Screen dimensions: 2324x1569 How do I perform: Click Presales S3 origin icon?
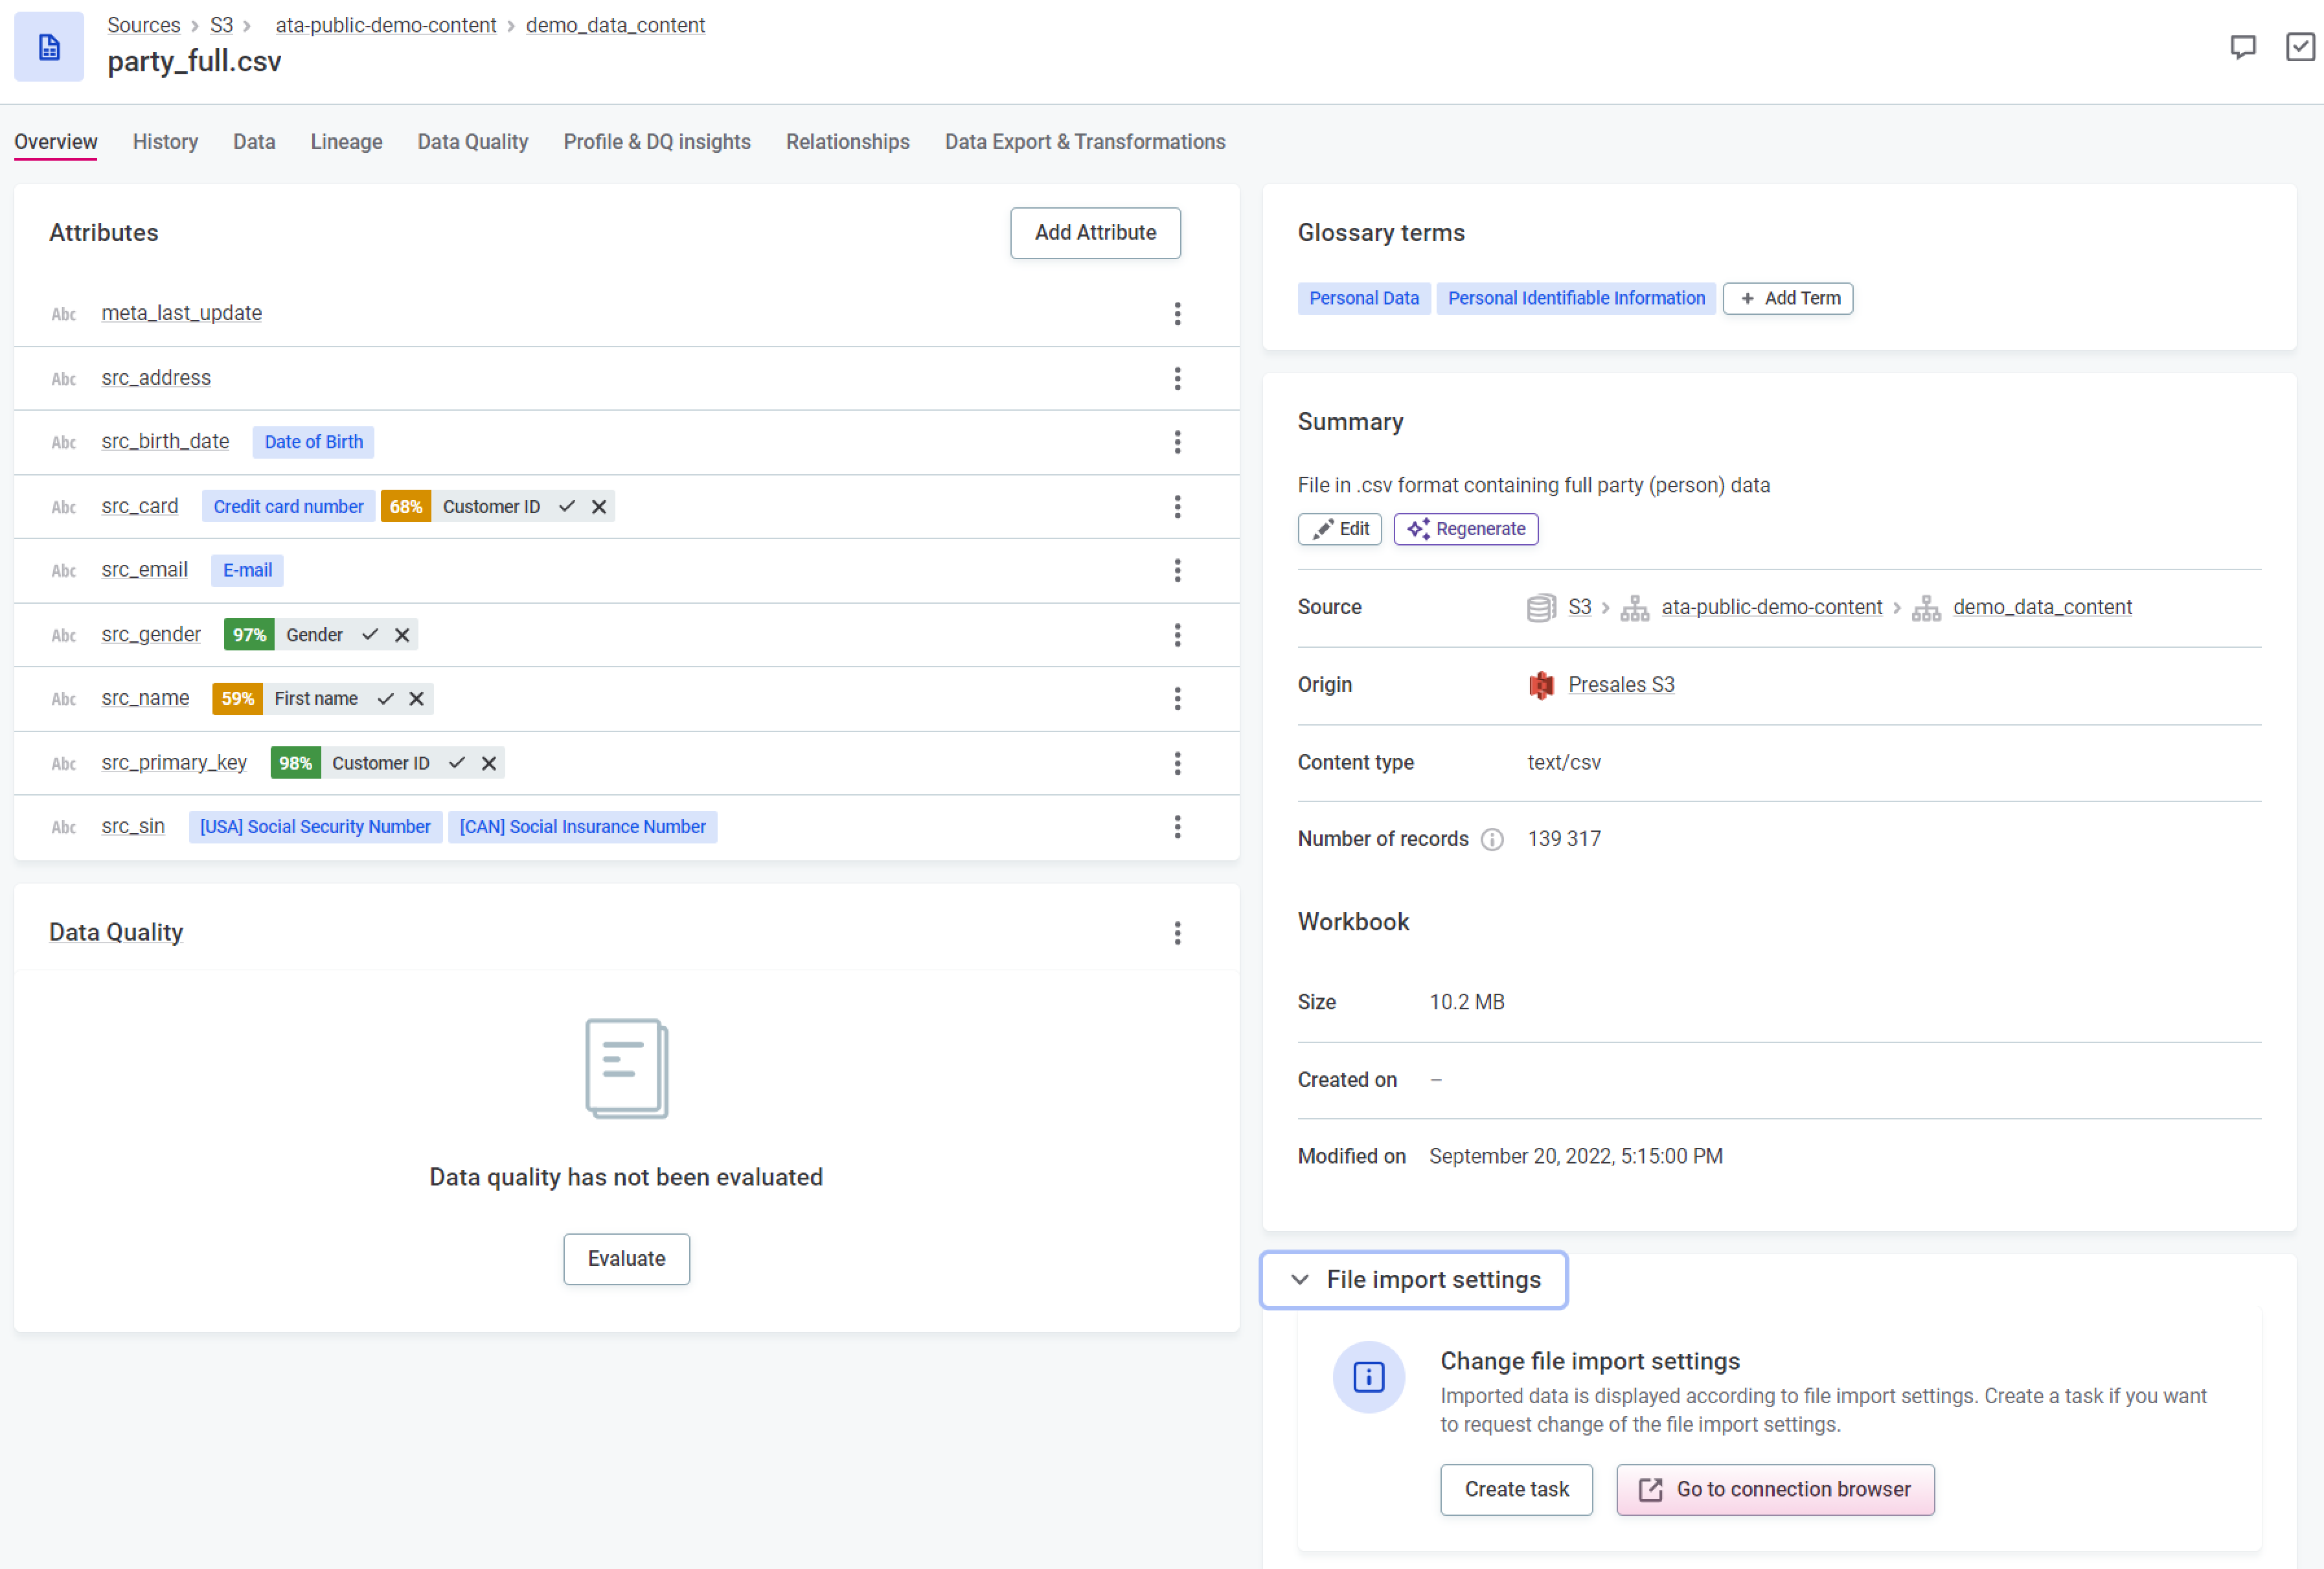(x=1541, y=685)
